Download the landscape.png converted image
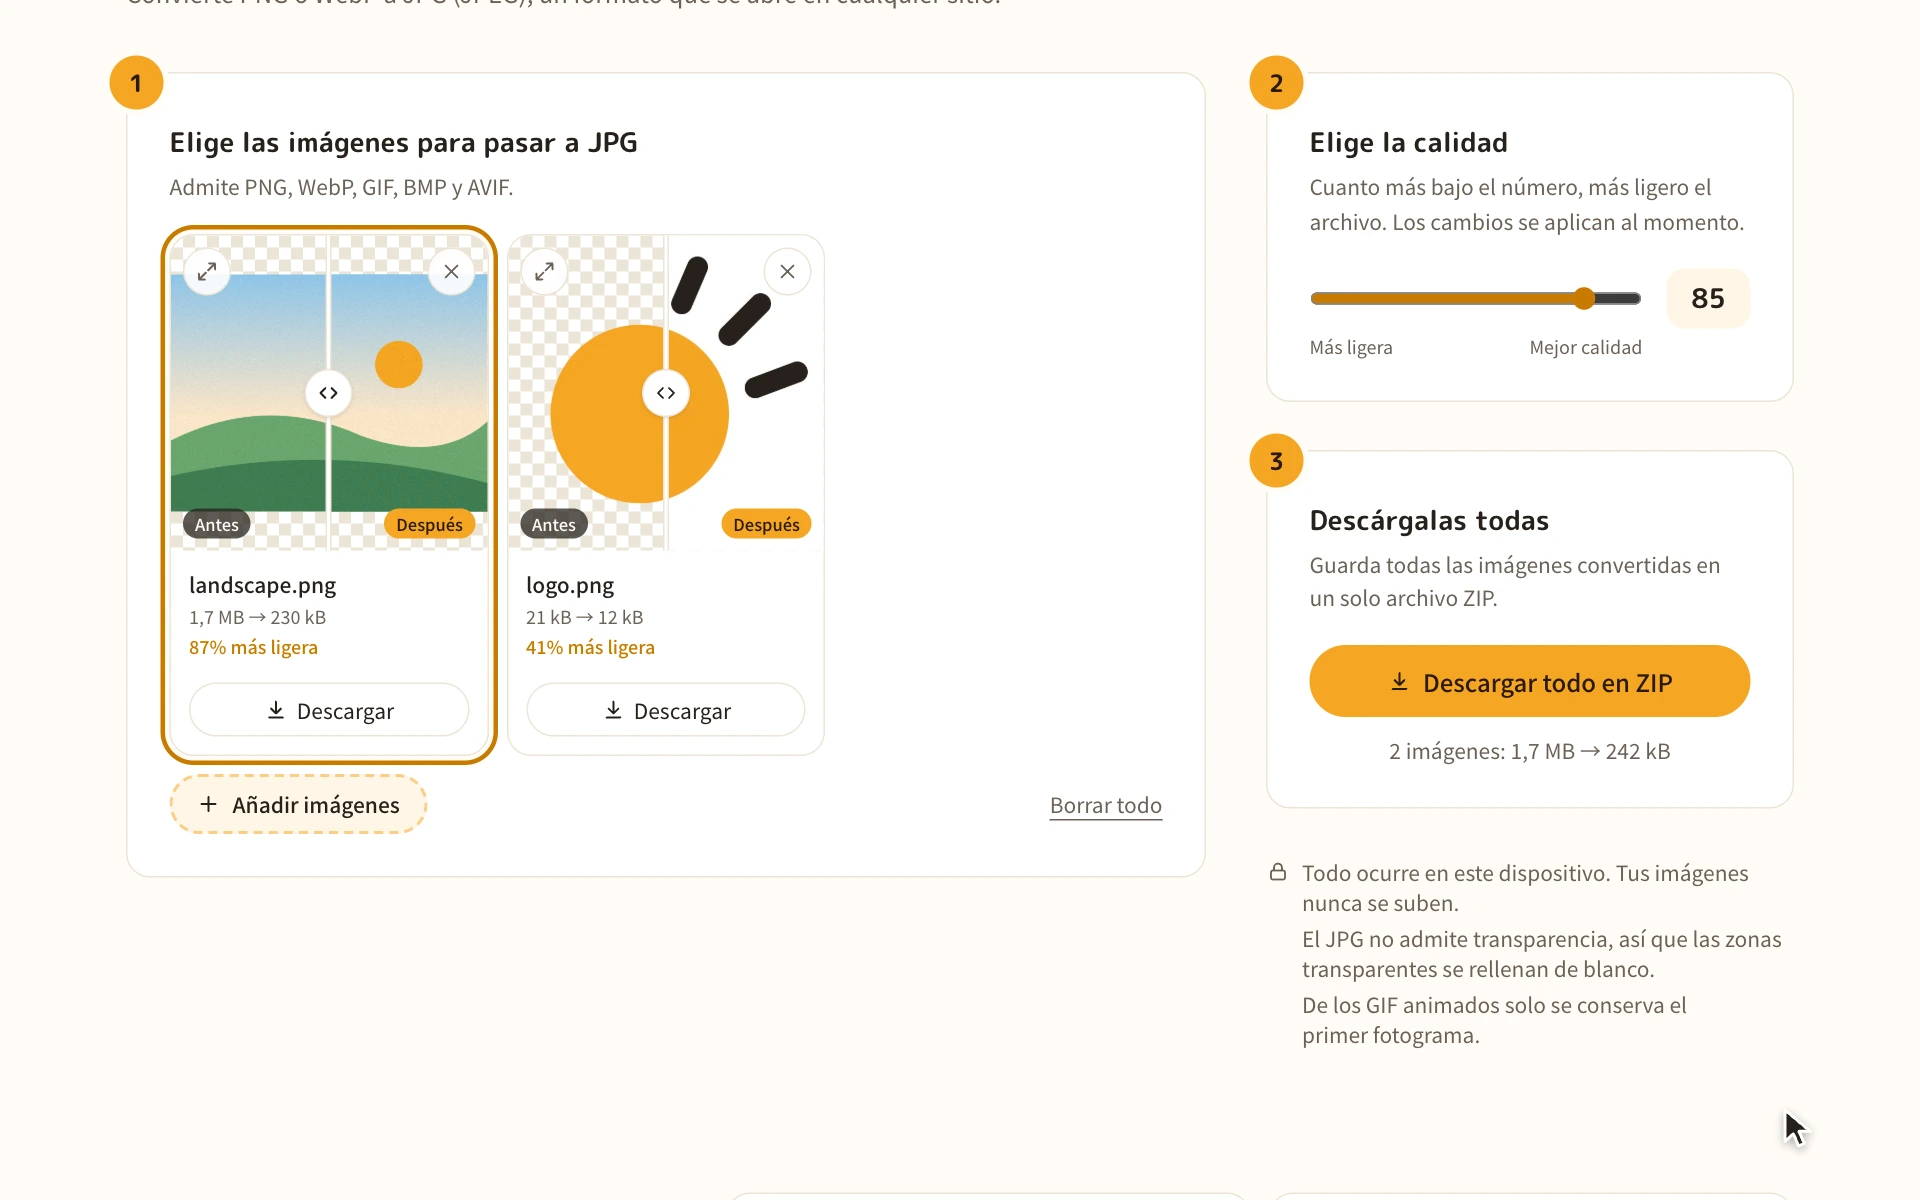This screenshot has height=1200, width=1920. (329, 710)
